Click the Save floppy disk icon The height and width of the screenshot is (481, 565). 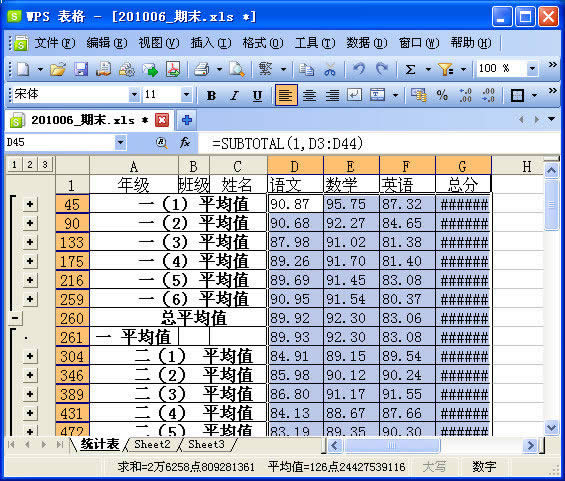coord(81,69)
